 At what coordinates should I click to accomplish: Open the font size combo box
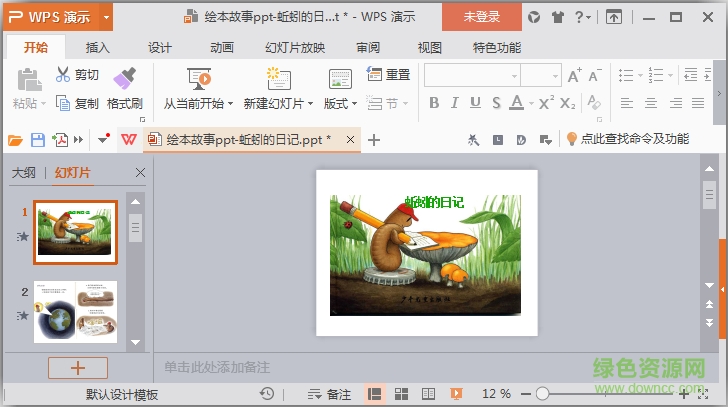(541, 75)
